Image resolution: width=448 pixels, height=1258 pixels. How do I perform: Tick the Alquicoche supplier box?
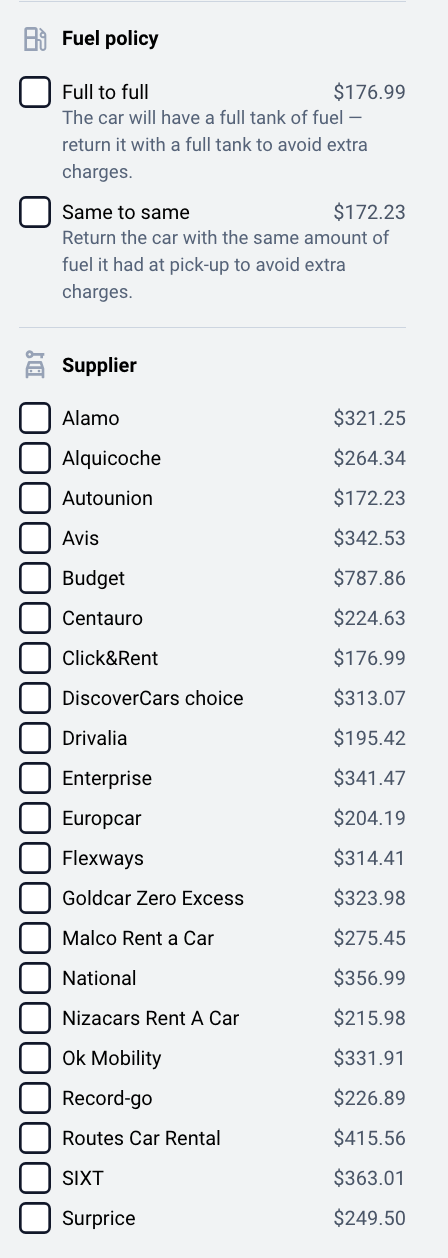point(35,458)
